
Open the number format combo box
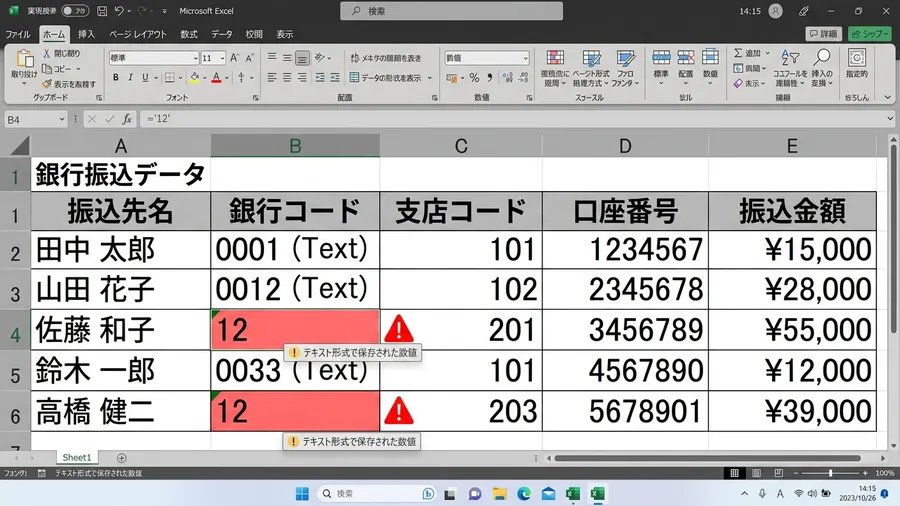487,58
